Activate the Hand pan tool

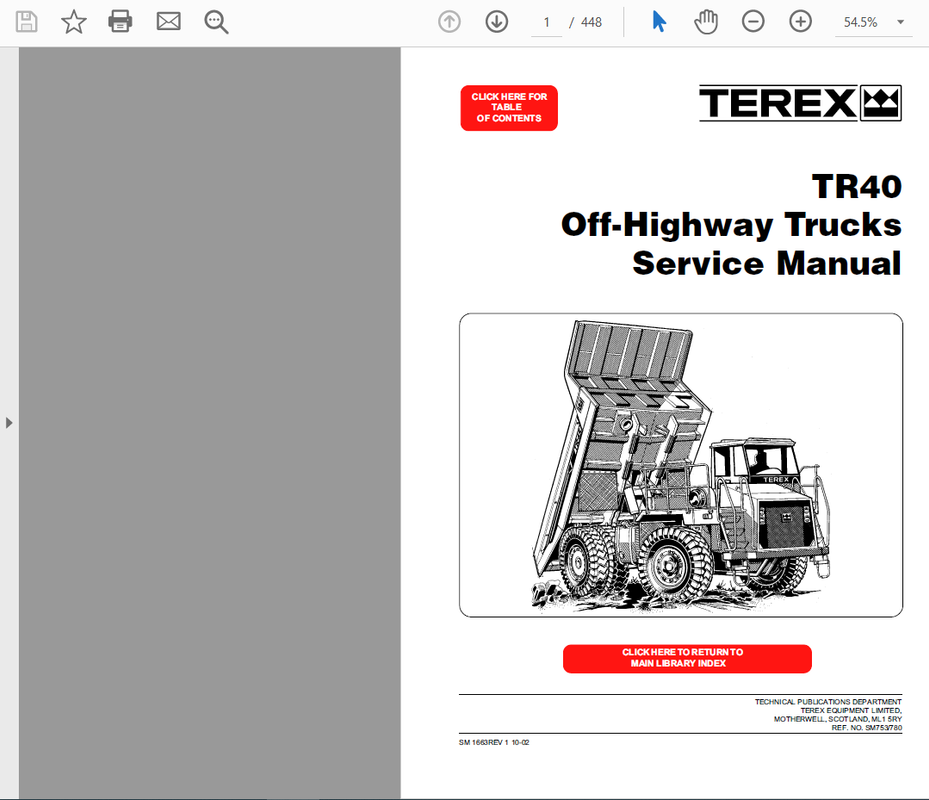tap(706, 22)
